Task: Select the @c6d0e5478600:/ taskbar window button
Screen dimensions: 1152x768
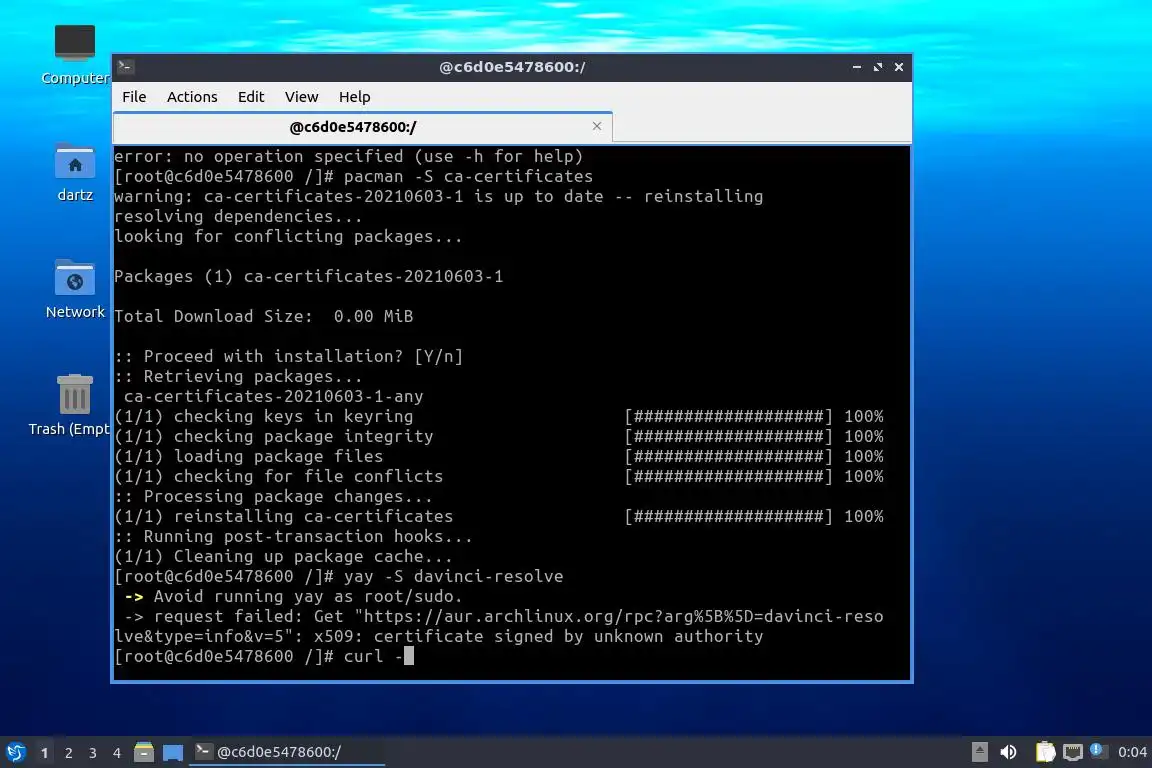Action: (287, 752)
